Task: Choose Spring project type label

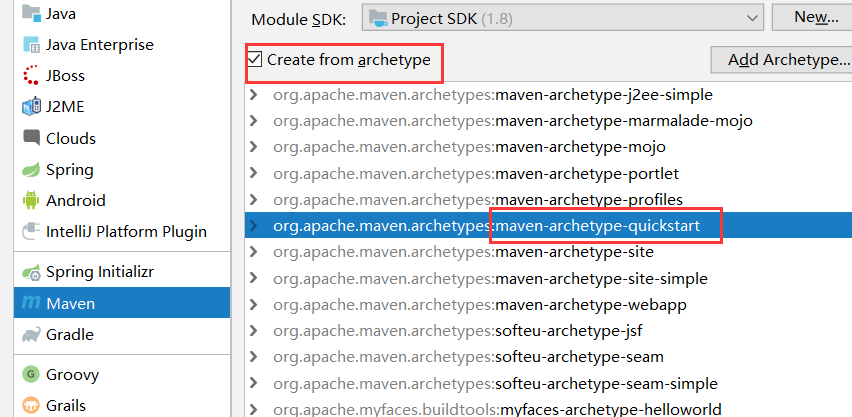Action: pyautogui.click(x=70, y=170)
